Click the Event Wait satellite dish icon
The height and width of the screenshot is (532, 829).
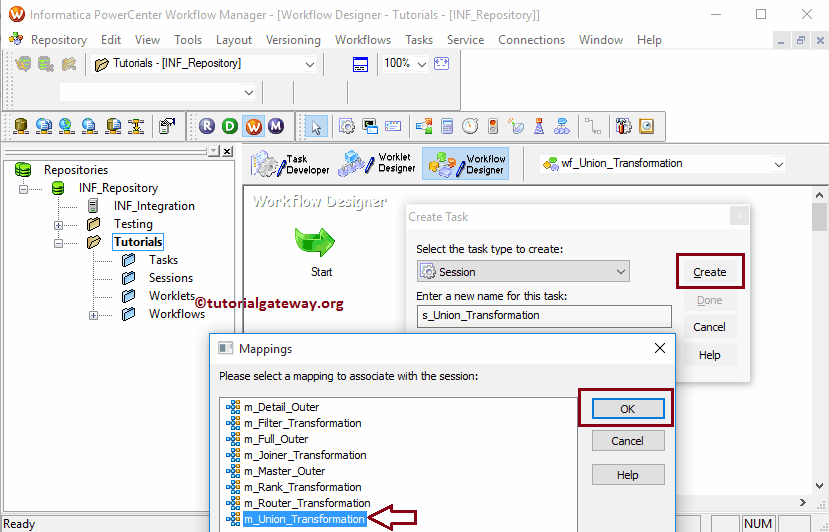click(516, 126)
